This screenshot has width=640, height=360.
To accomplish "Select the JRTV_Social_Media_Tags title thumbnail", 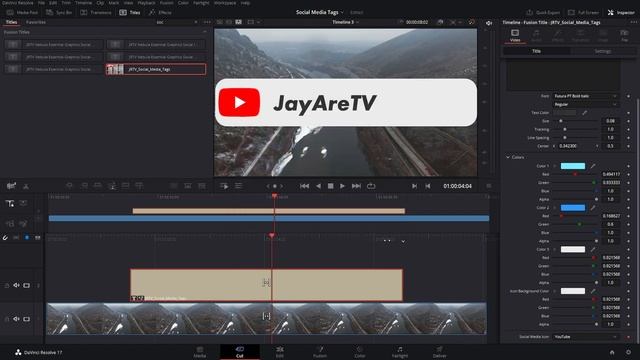I will (x=115, y=69).
